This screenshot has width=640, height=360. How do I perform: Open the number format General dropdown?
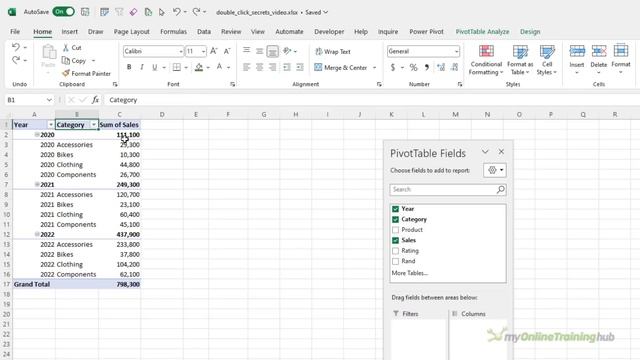(456, 51)
